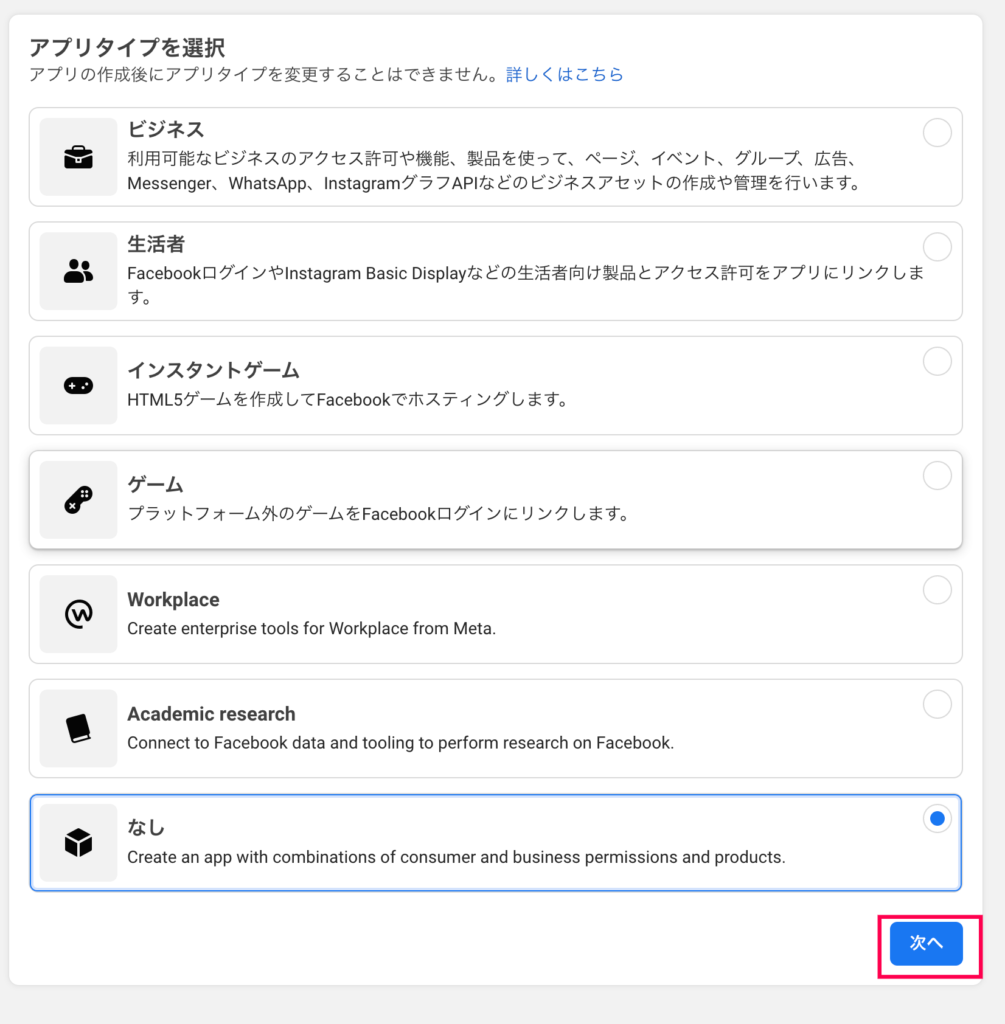The height and width of the screenshot is (1024, 1005).
Task: Click the ゲーム card description text
Action: click(379, 514)
